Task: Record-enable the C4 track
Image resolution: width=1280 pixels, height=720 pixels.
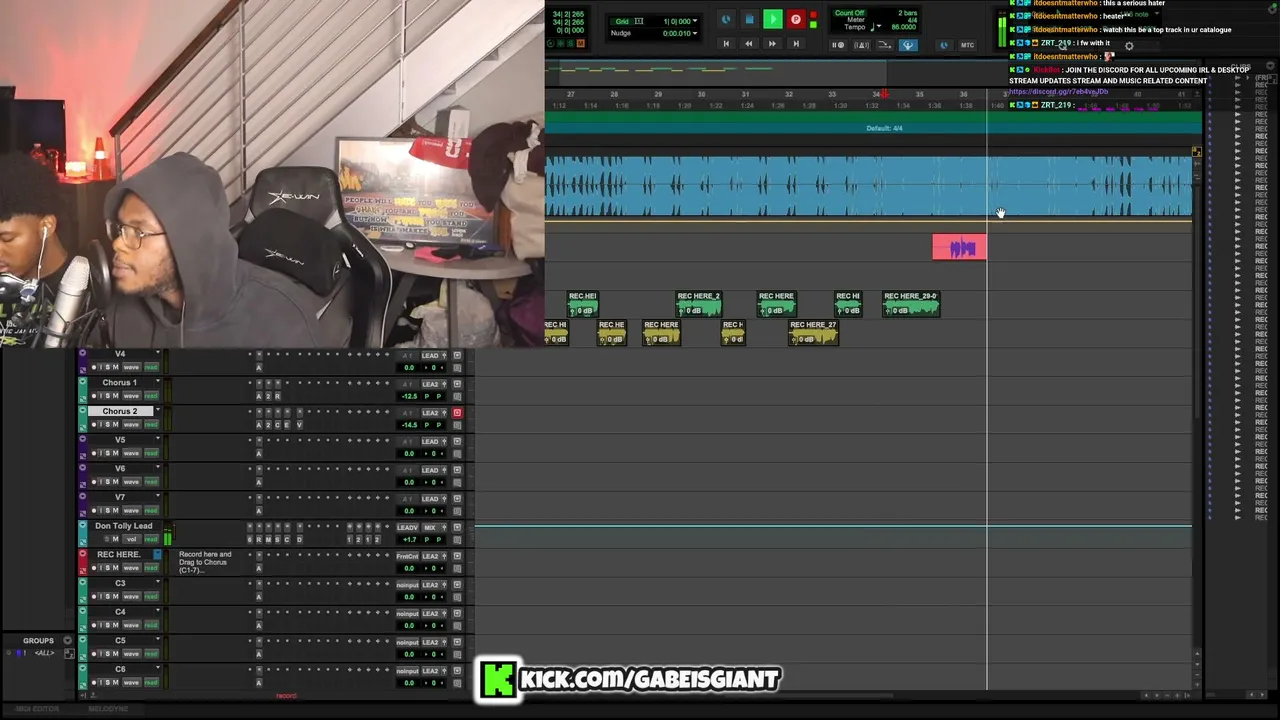Action: tap(94, 625)
